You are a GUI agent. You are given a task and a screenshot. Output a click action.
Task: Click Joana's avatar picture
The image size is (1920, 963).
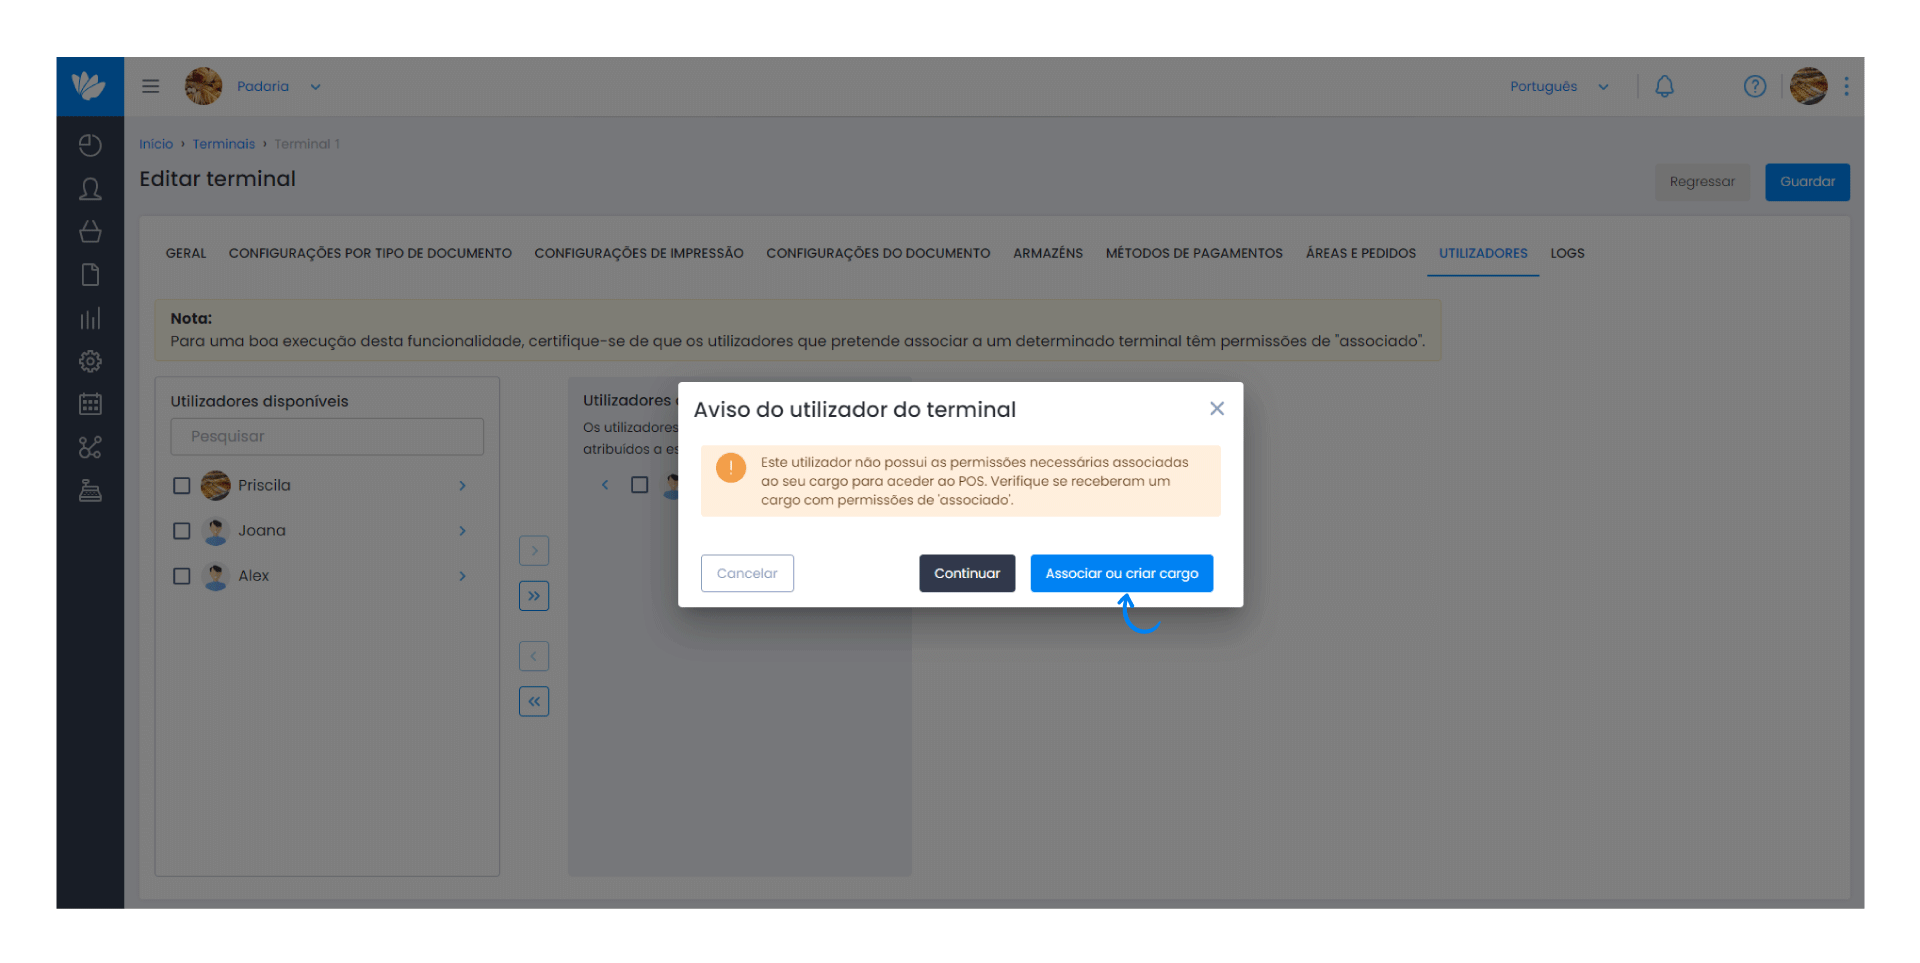point(215,530)
